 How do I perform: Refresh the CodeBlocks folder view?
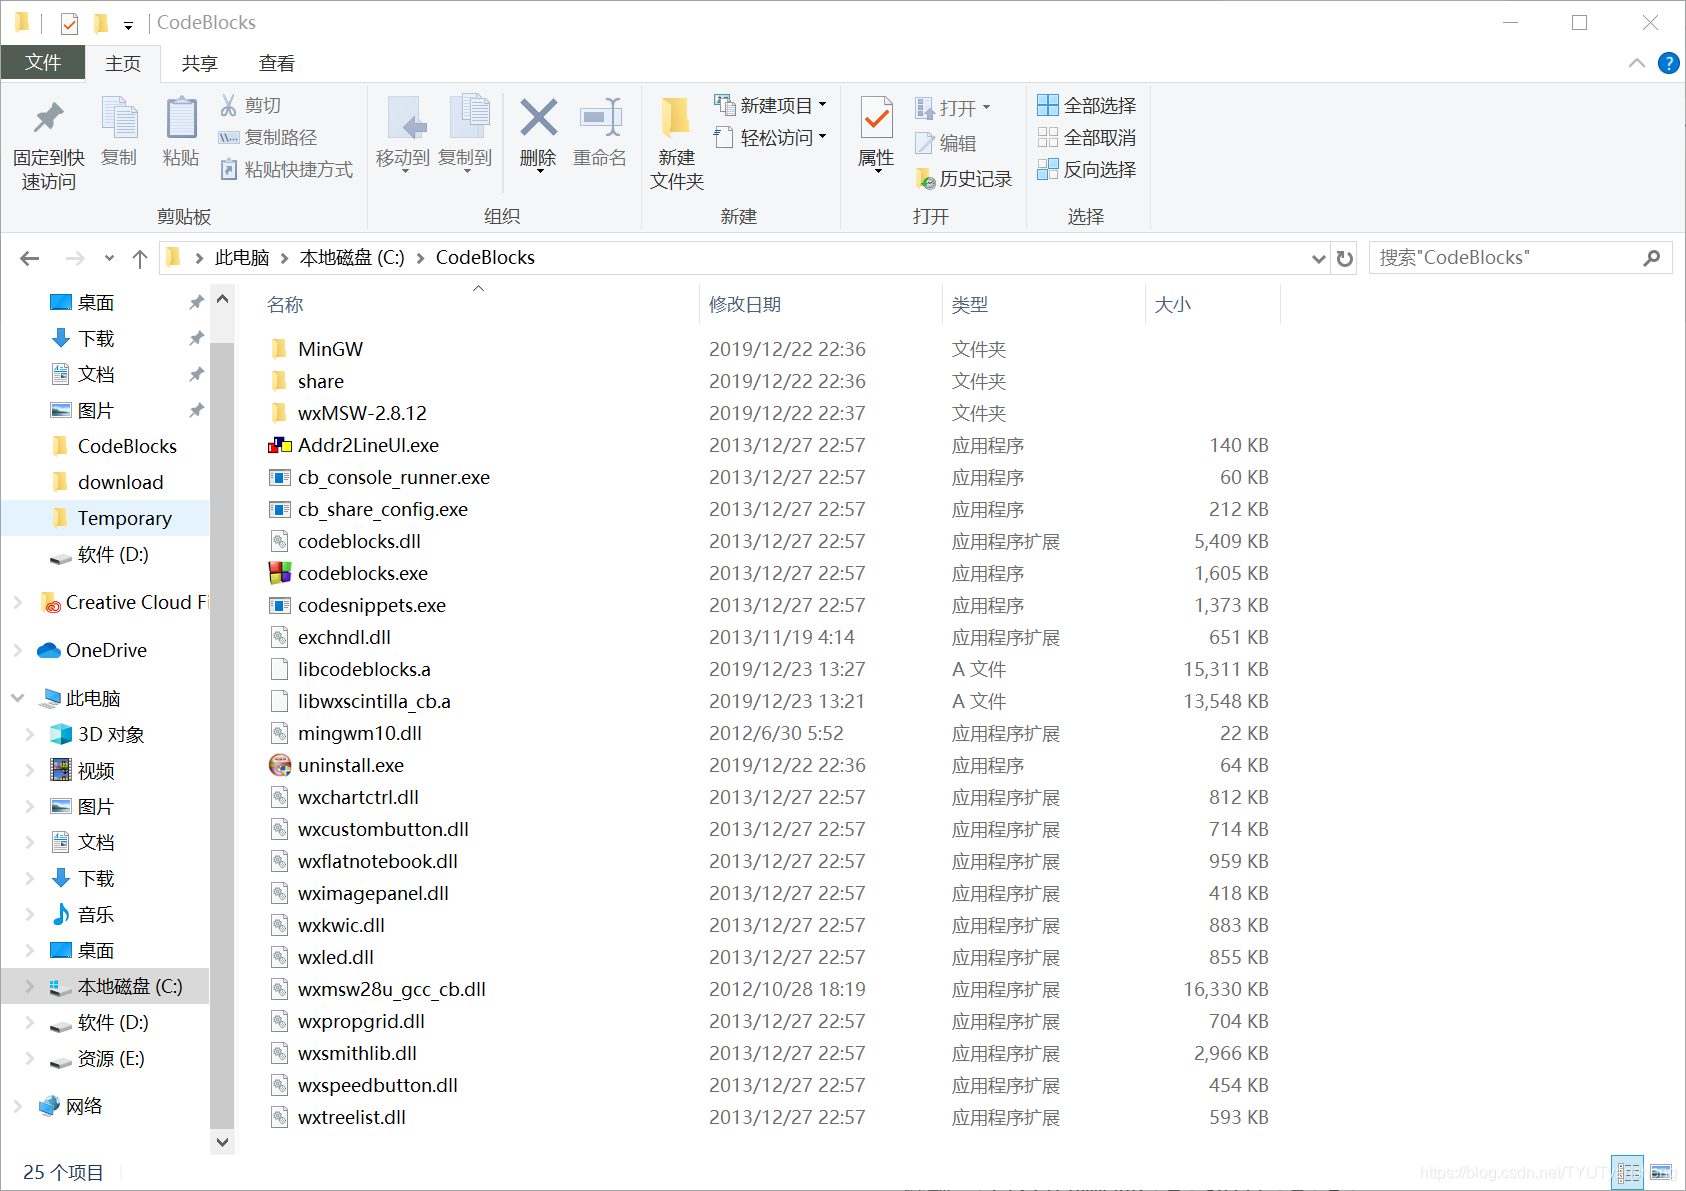point(1345,258)
